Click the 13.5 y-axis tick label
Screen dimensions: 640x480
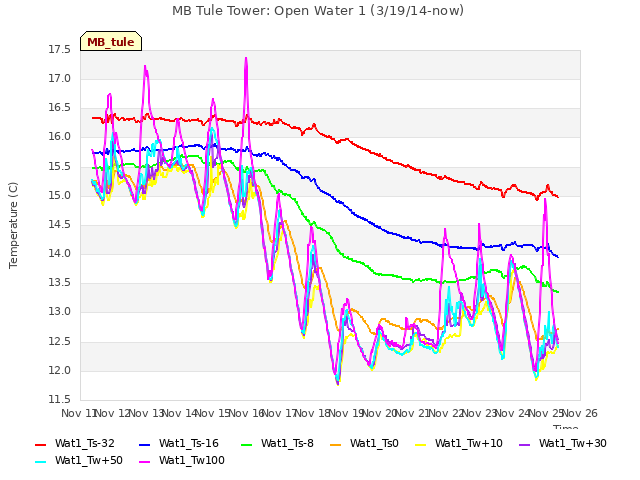pos(60,282)
